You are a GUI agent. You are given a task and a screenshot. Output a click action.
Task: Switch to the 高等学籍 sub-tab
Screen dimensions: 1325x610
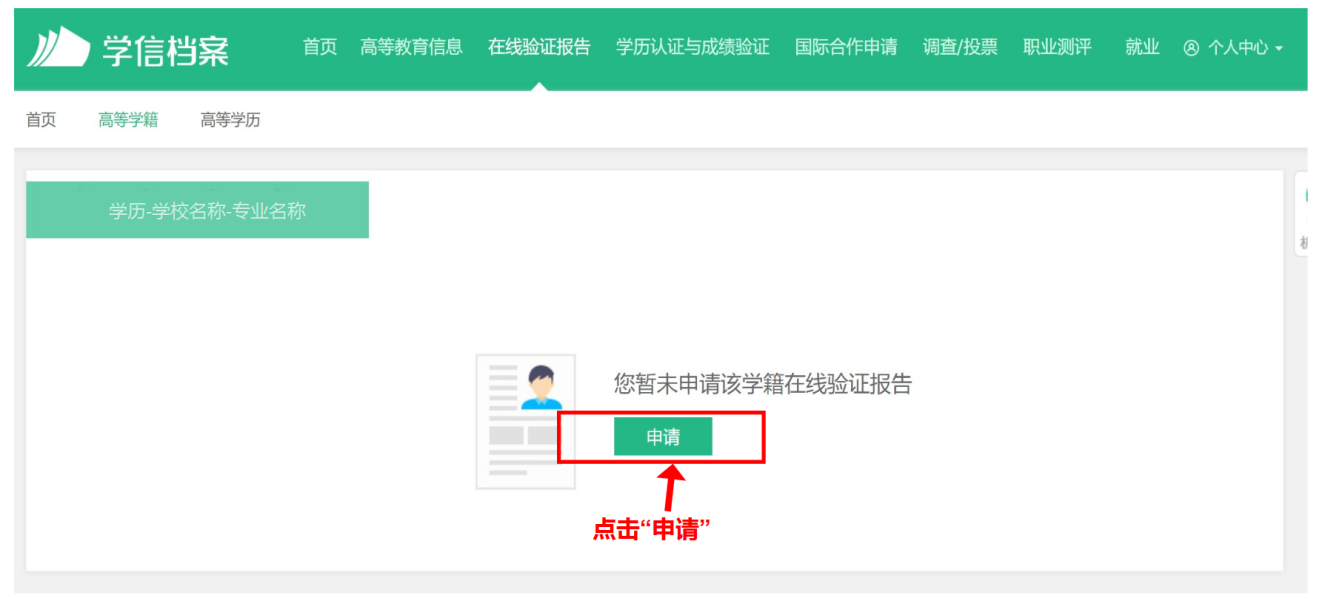(128, 120)
